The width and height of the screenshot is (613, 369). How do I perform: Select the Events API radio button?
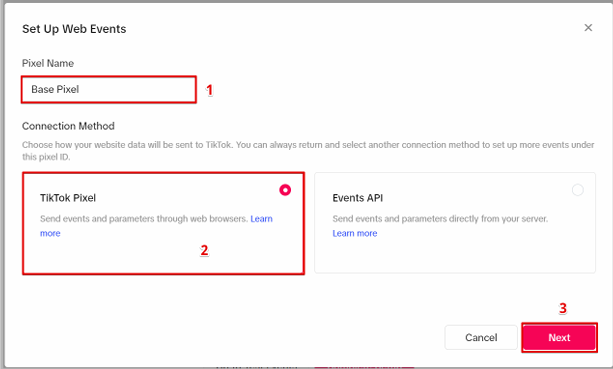(577, 190)
